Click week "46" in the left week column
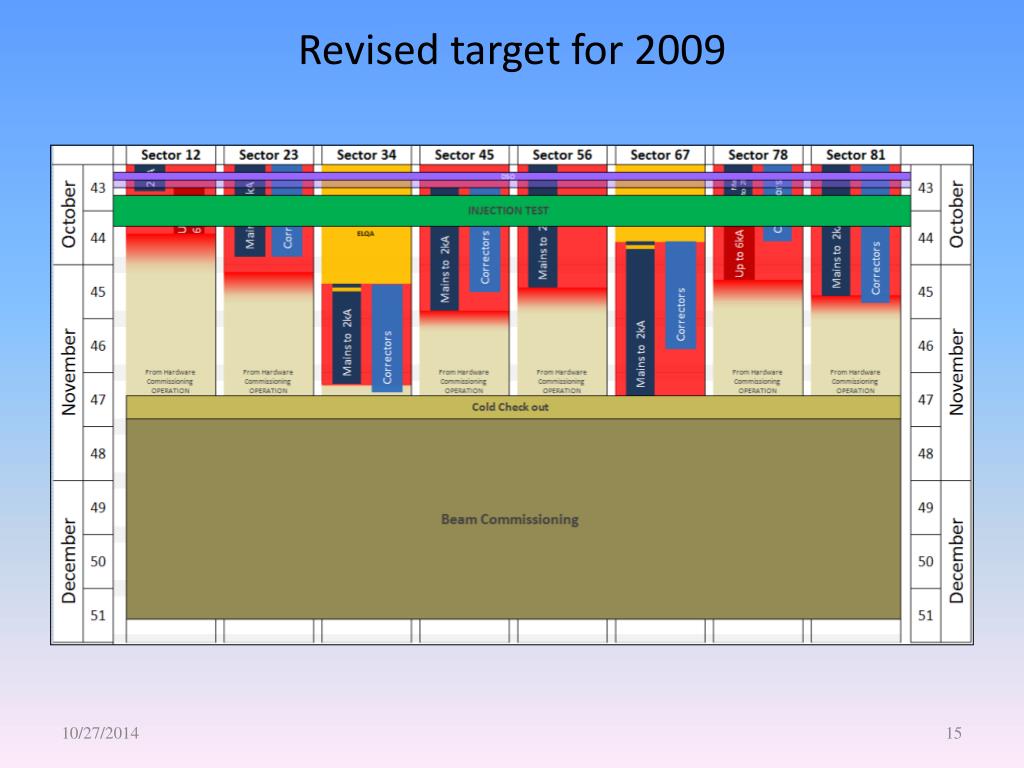1024x768 pixels. pyautogui.click(x=98, y=346)
